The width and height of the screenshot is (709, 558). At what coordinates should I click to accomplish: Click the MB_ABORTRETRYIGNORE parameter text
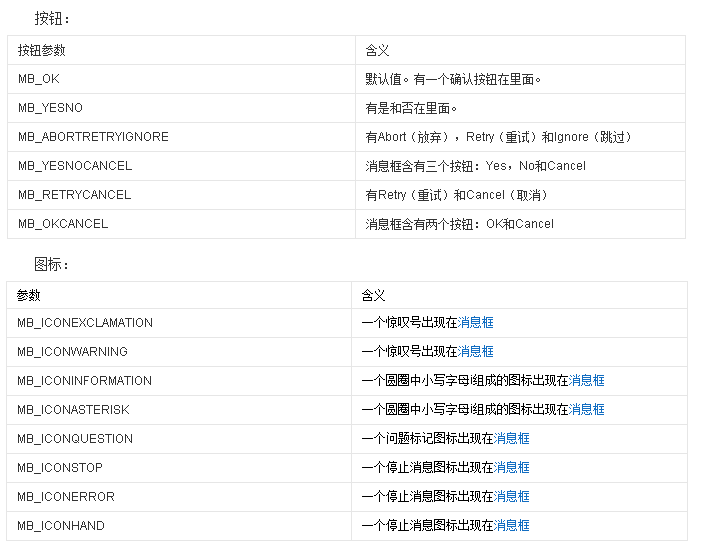point(93,137)
